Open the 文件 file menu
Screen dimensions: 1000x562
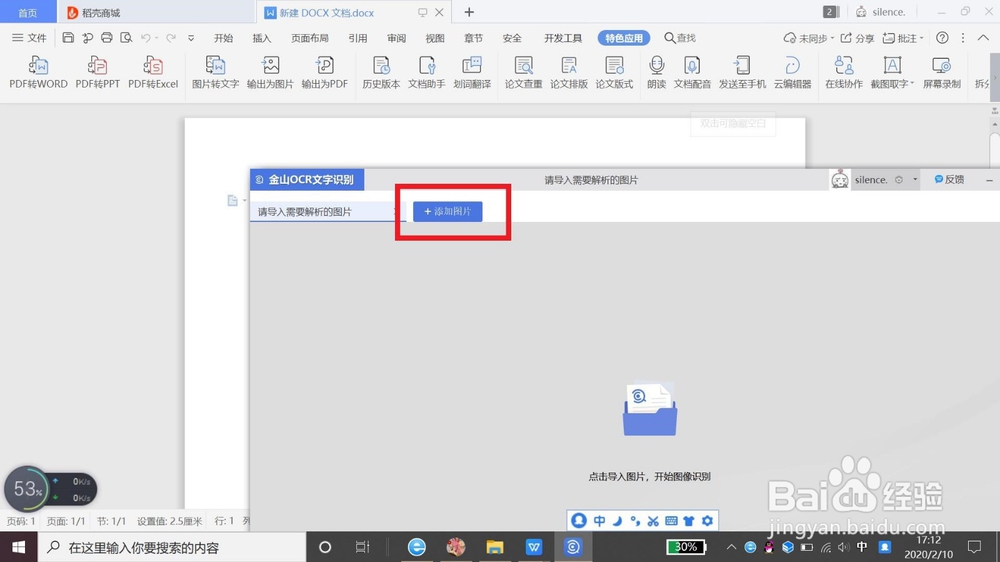(x=29, y=38)
